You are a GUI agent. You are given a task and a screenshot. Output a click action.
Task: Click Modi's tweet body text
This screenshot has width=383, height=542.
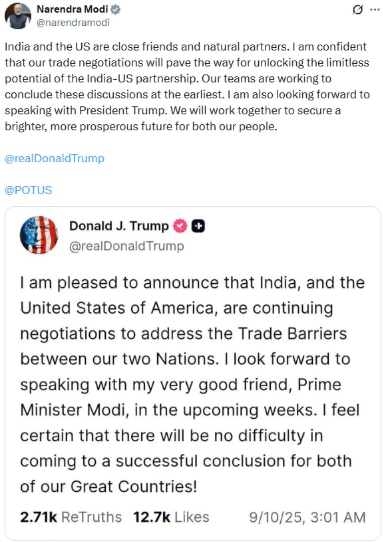pos(187,86)
